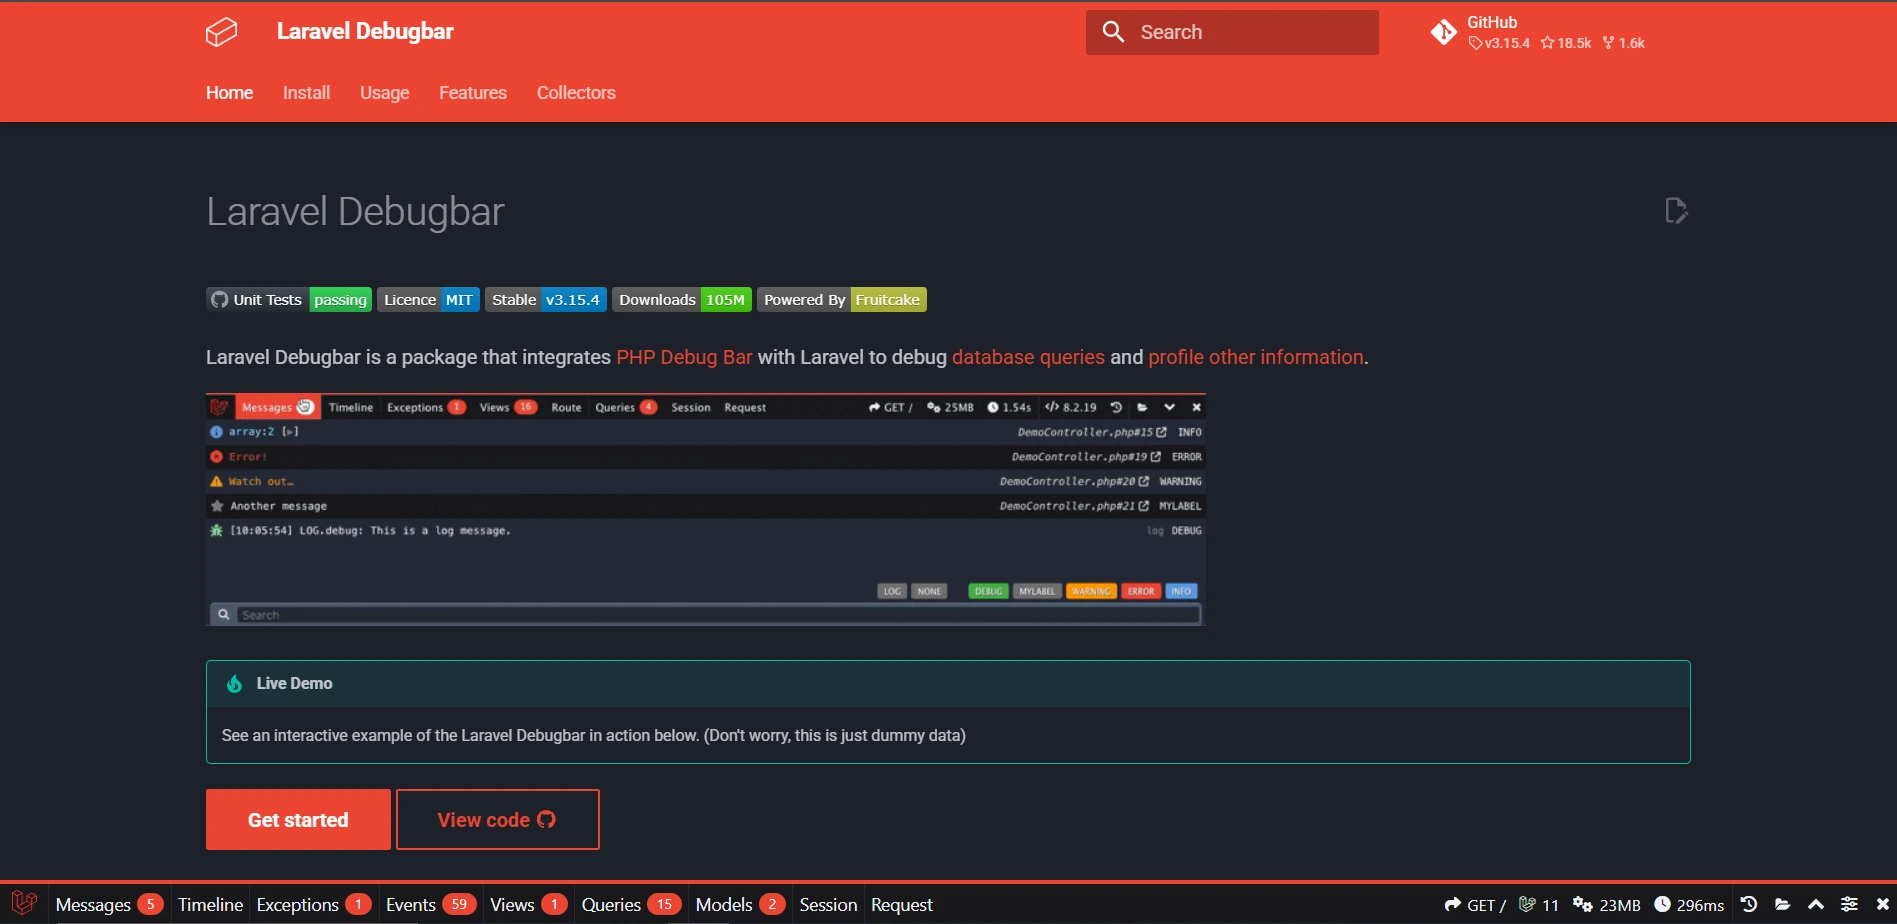Click the Unit Tests passing badge
Viewport: 1897px width, 924px height.
[x=289, y=300]
